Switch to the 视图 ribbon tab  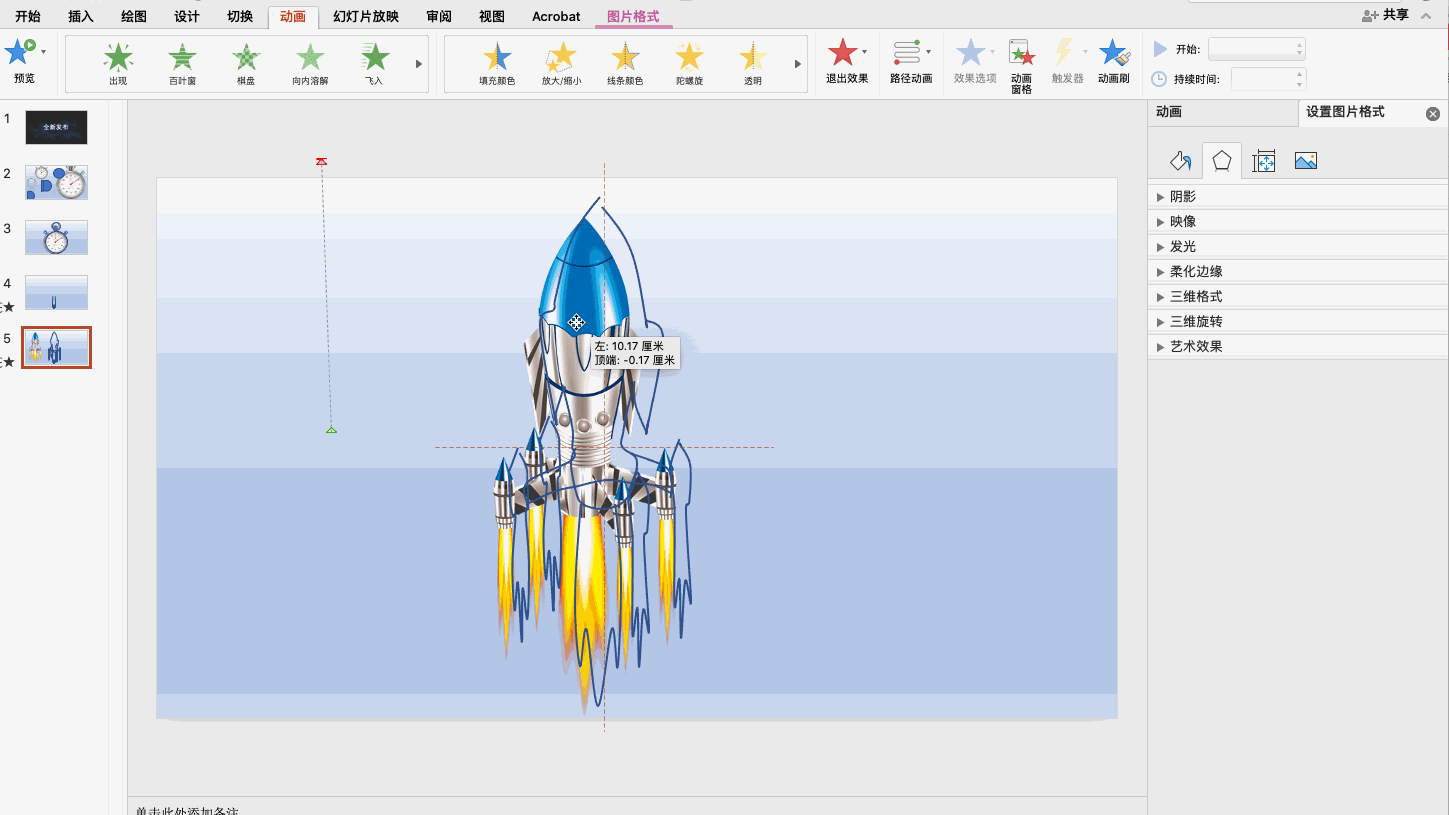tap(492, 16)
